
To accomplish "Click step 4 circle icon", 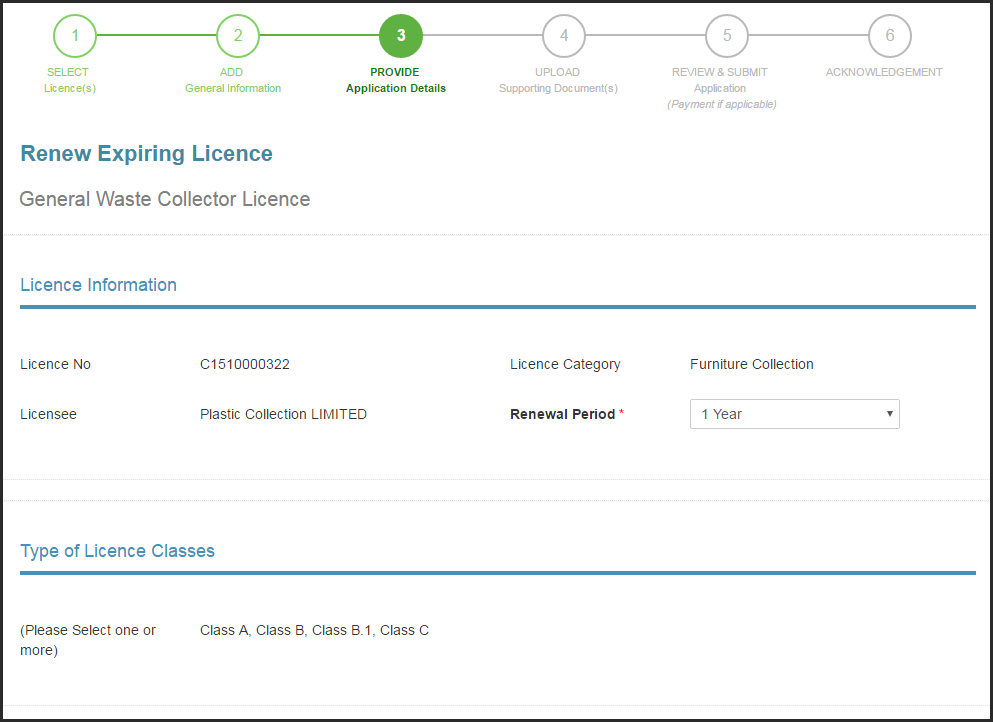I will coord(564,35).
